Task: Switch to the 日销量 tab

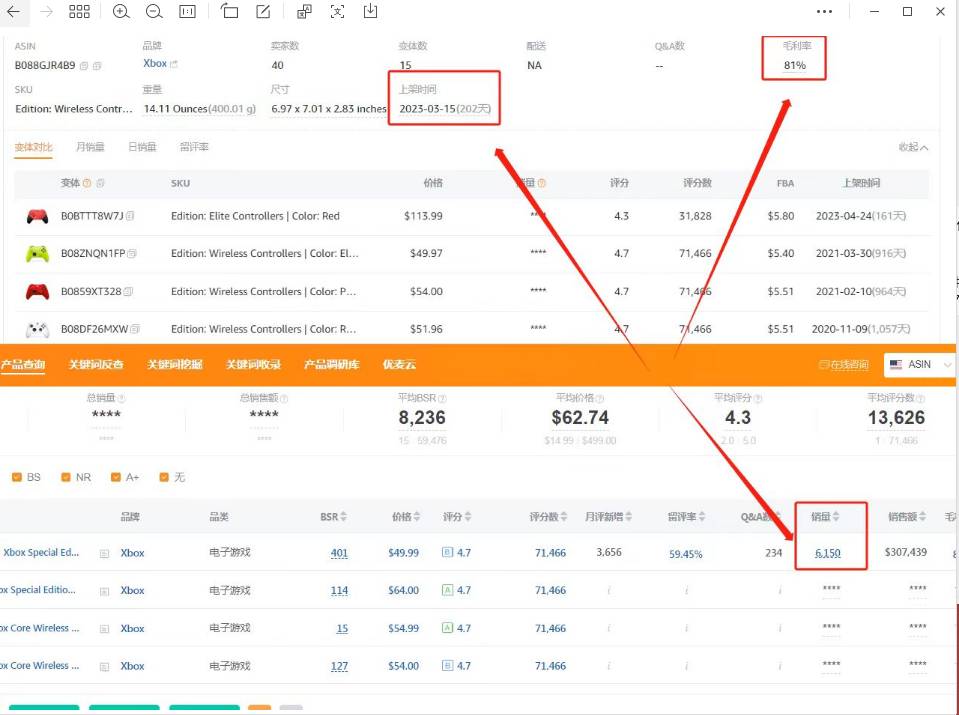Action: (x=142, y=147)
